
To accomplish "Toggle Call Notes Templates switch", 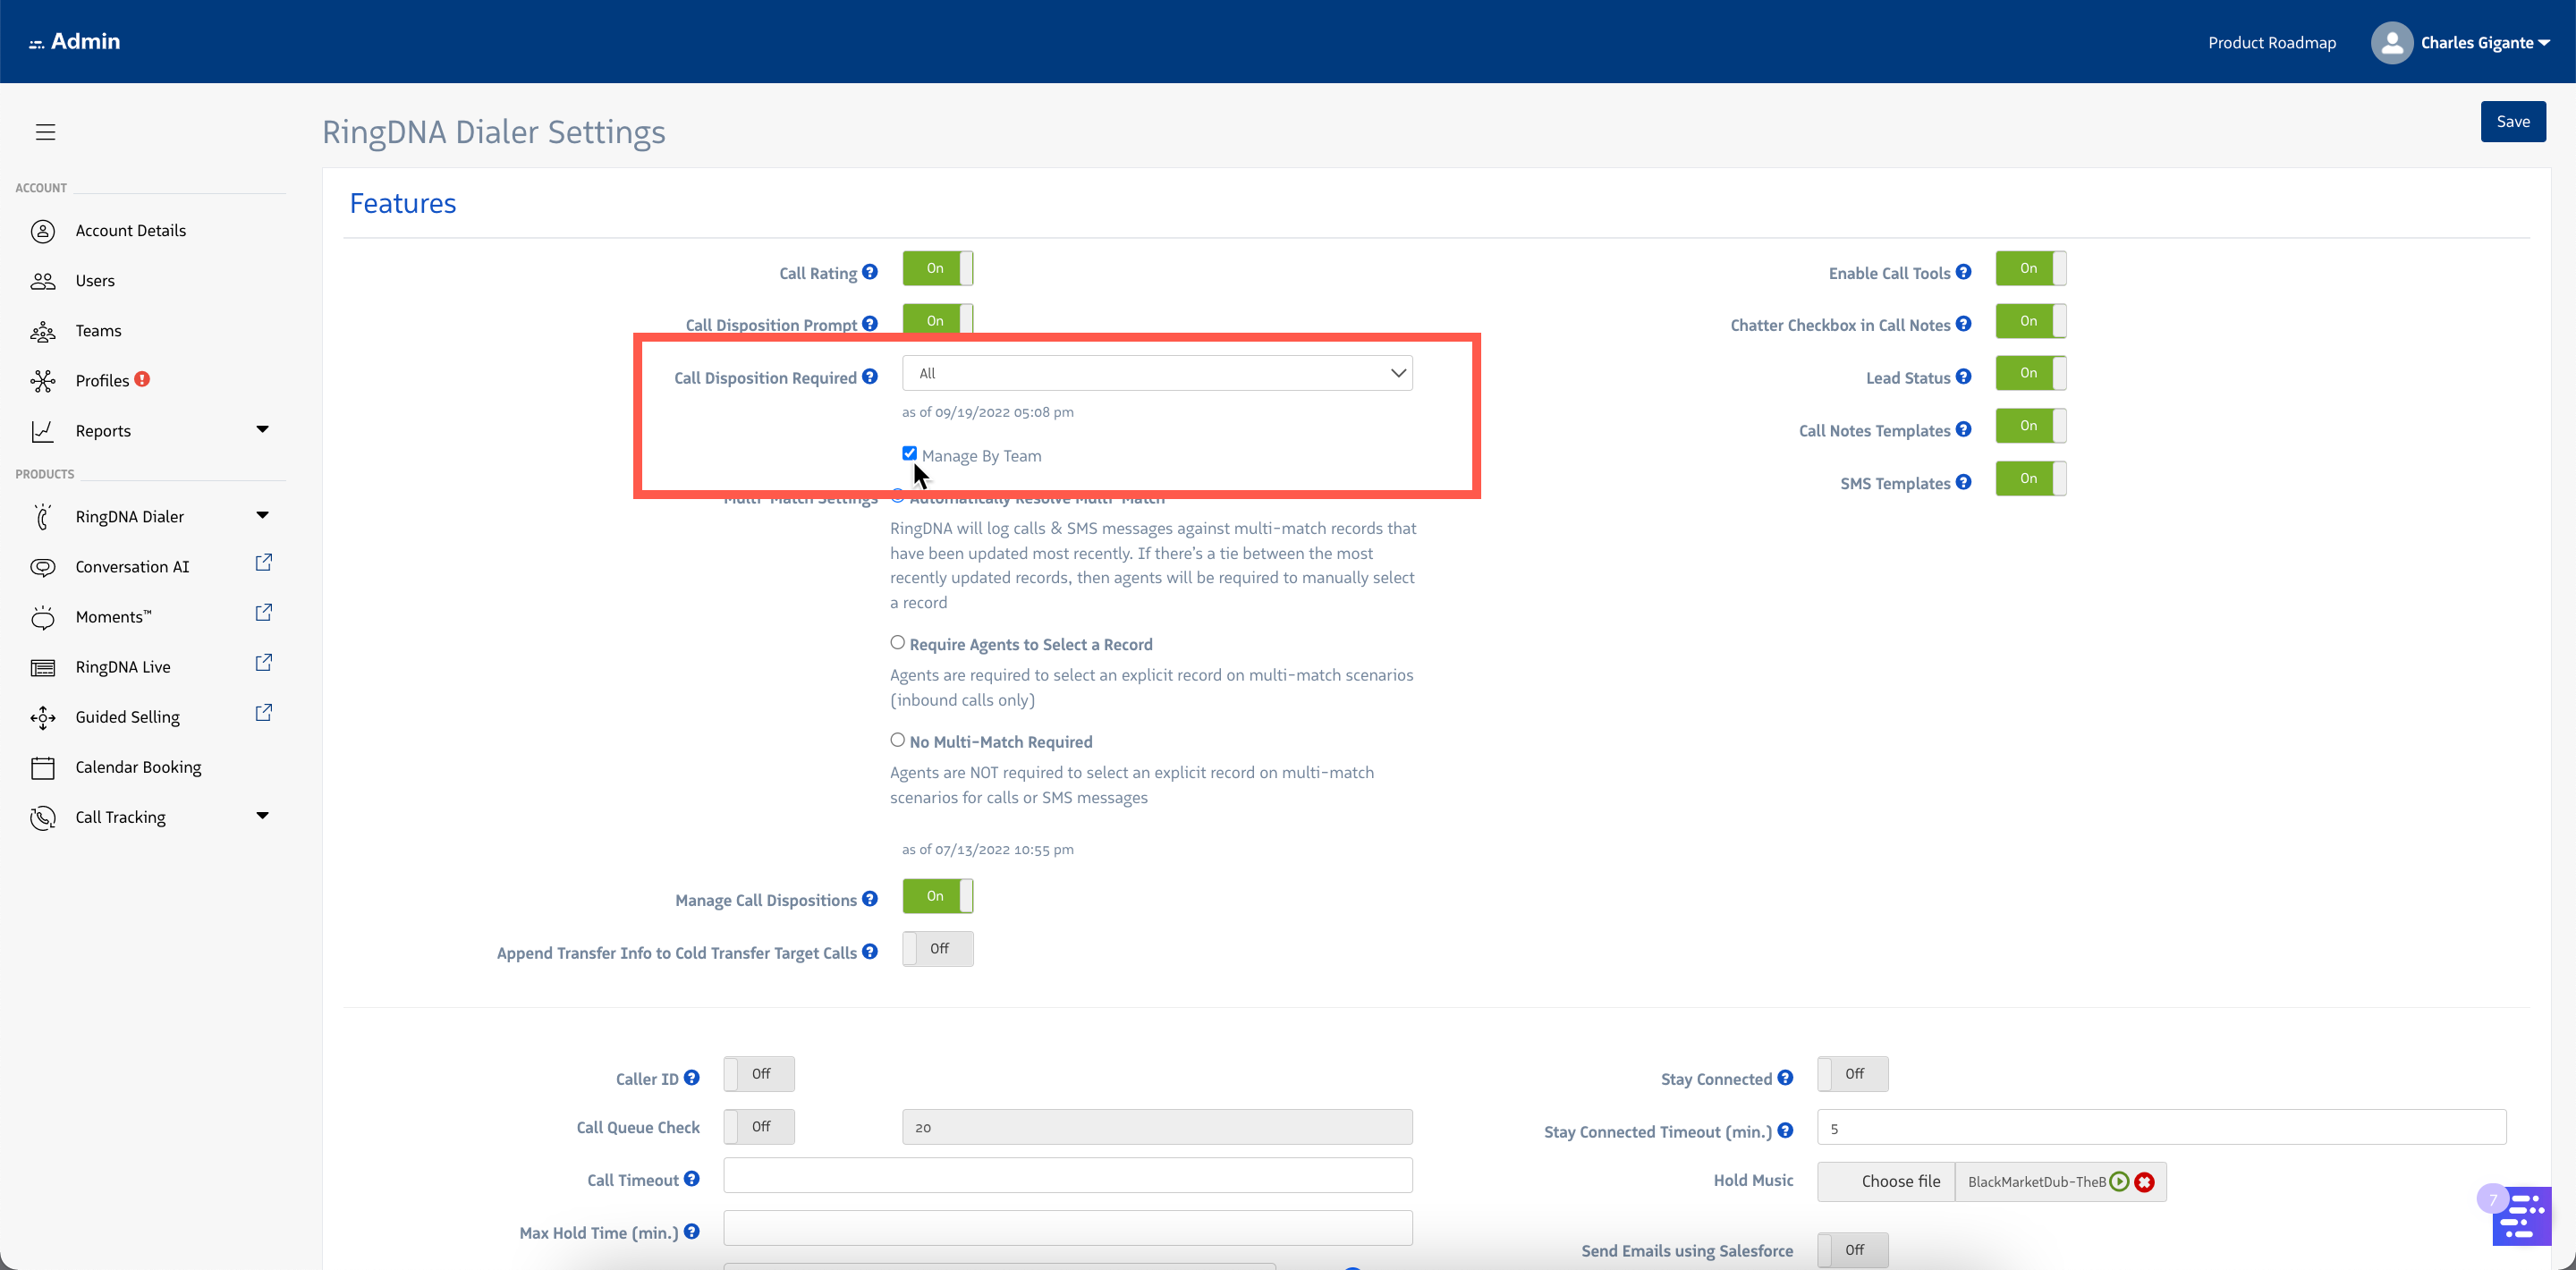I will [2030, 426].
